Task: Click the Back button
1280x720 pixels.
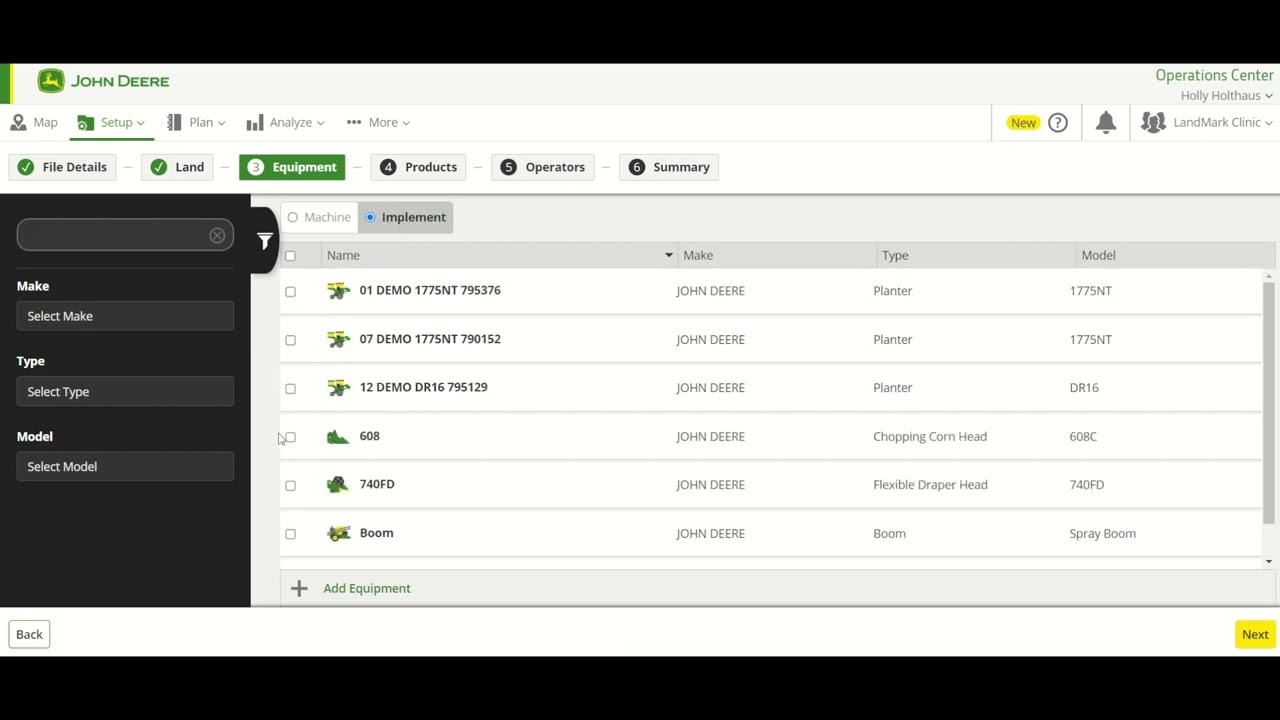Action: (29, 634)
